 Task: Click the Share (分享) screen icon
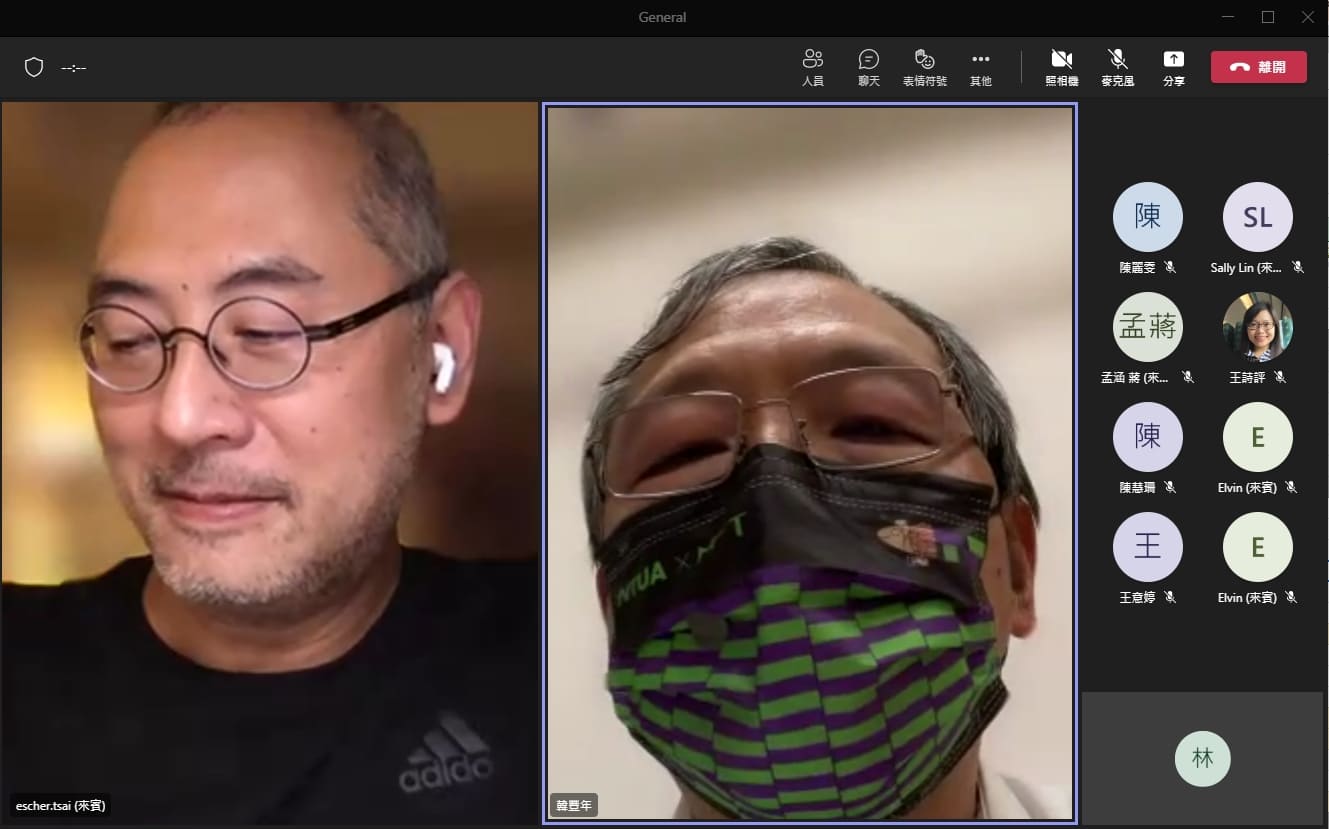[x=1173, y=67]
